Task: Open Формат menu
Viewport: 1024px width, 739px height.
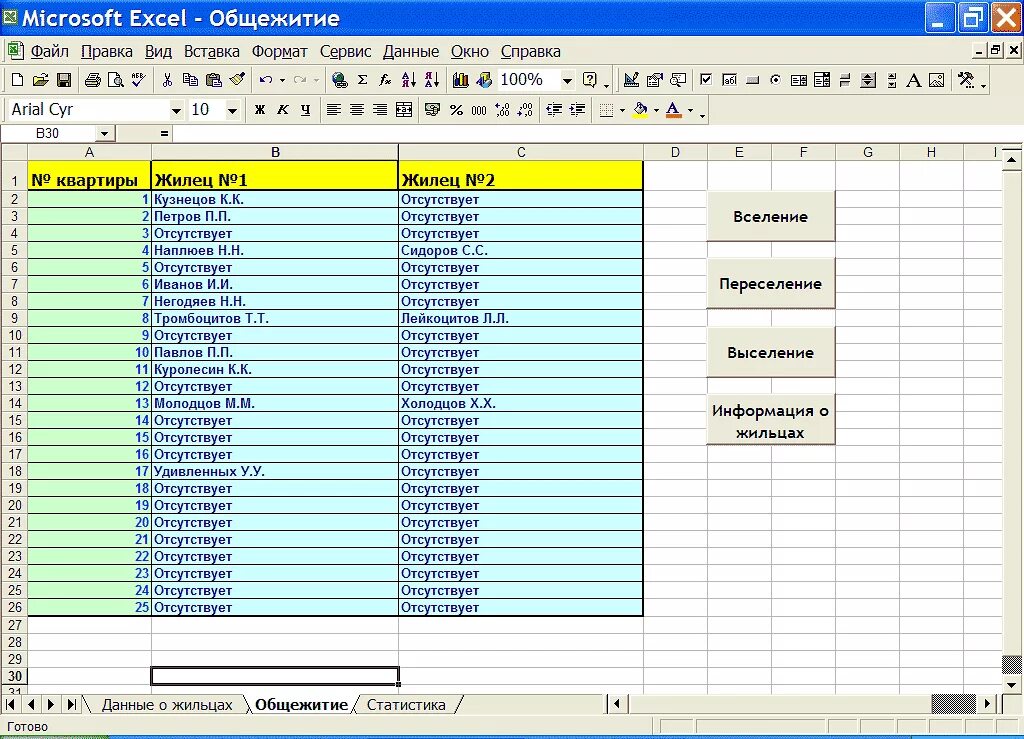Action: click(x=279, y=52)
